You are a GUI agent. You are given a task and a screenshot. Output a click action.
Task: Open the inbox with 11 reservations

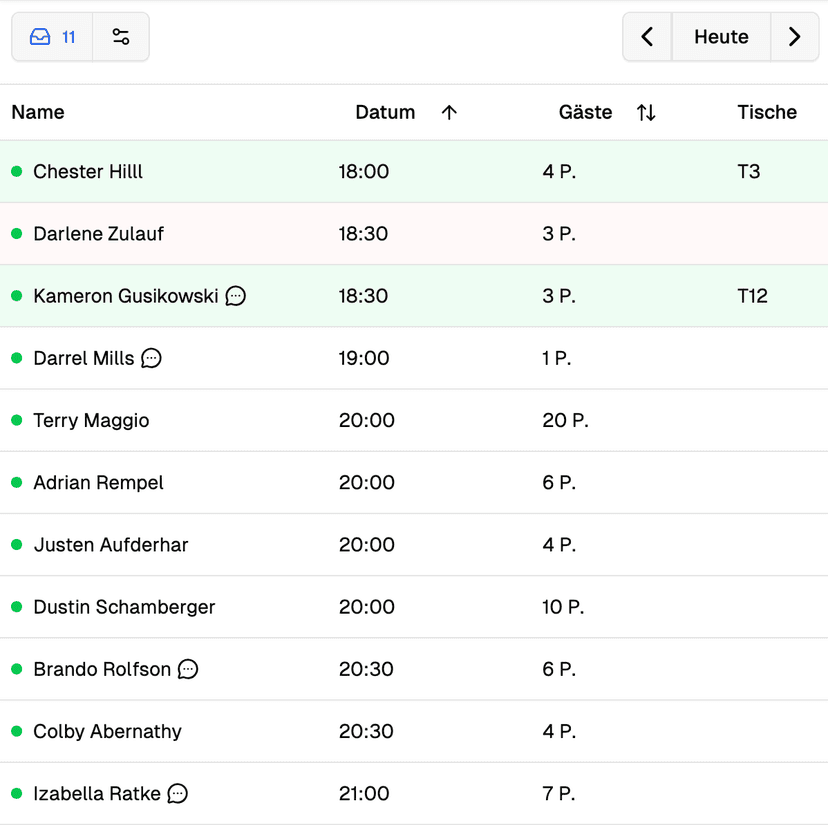tap(53, 37)
